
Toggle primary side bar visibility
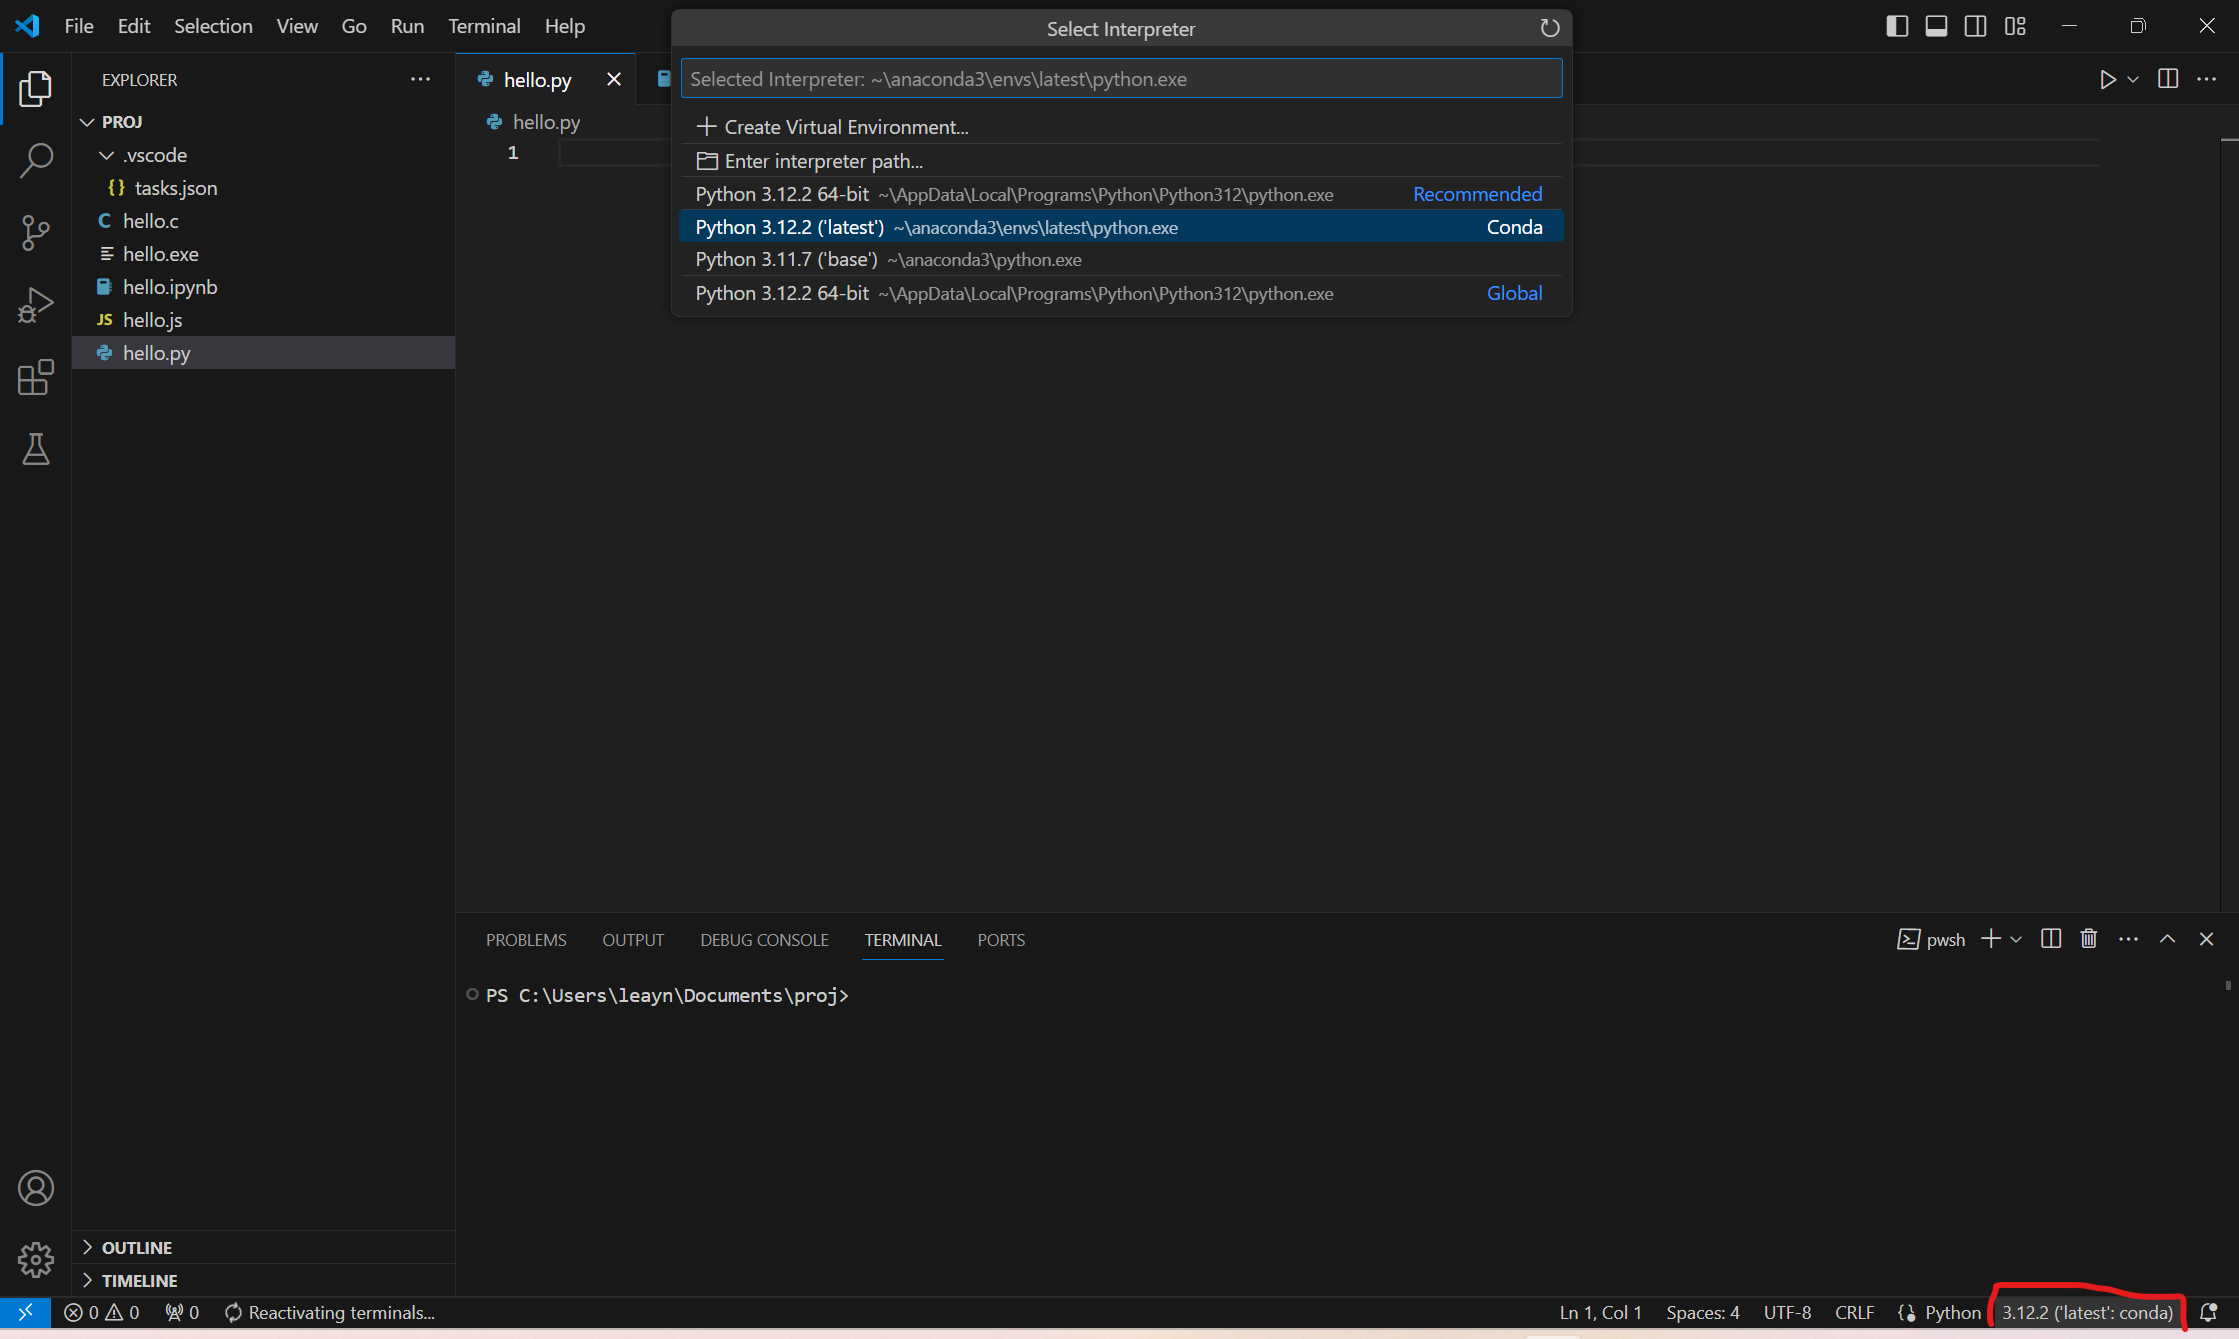(x=1896, y=26)
